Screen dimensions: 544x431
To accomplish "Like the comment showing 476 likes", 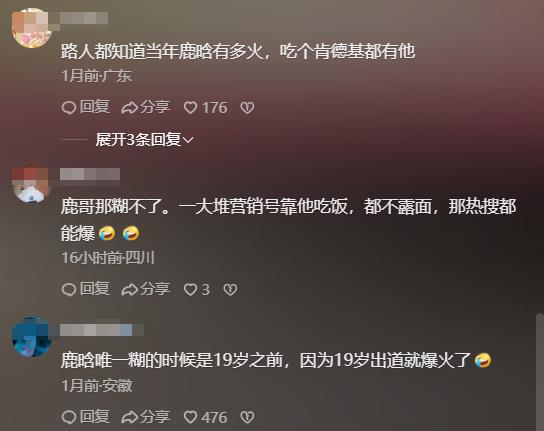I will [205, 417].
